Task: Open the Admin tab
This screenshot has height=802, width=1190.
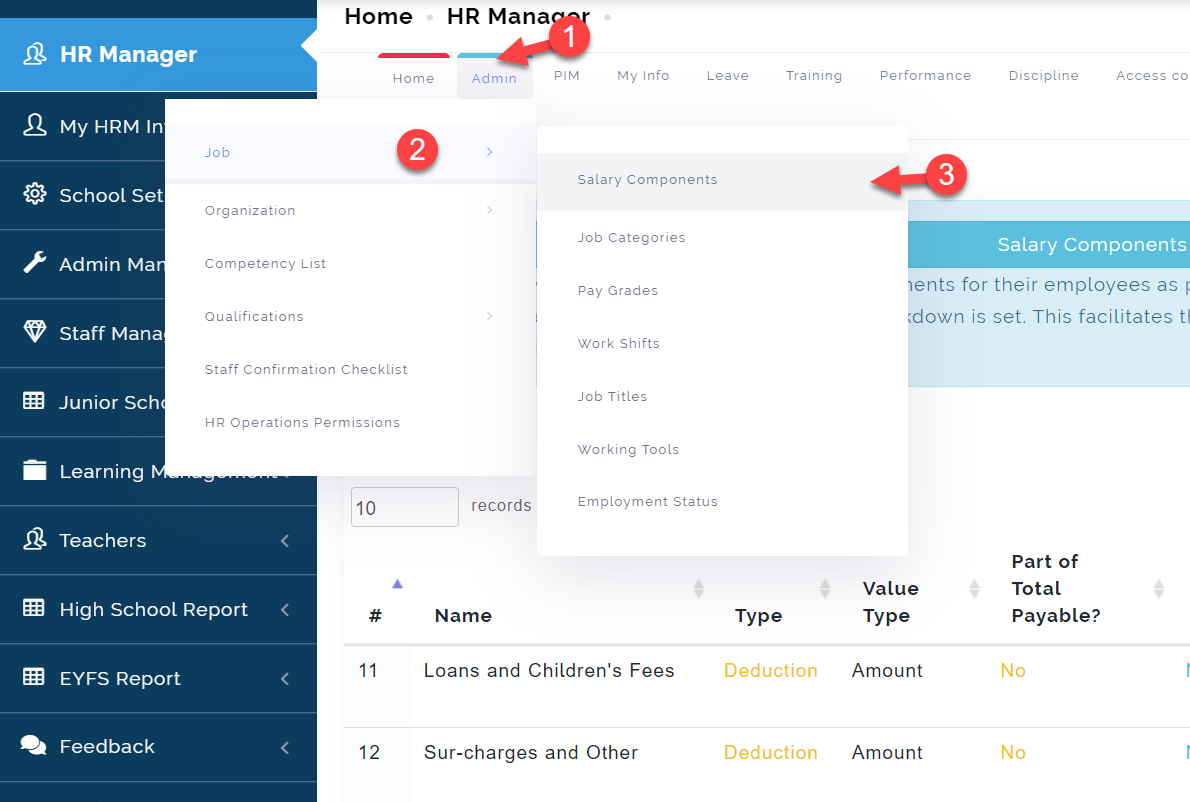Action: [x=494, y=78]
